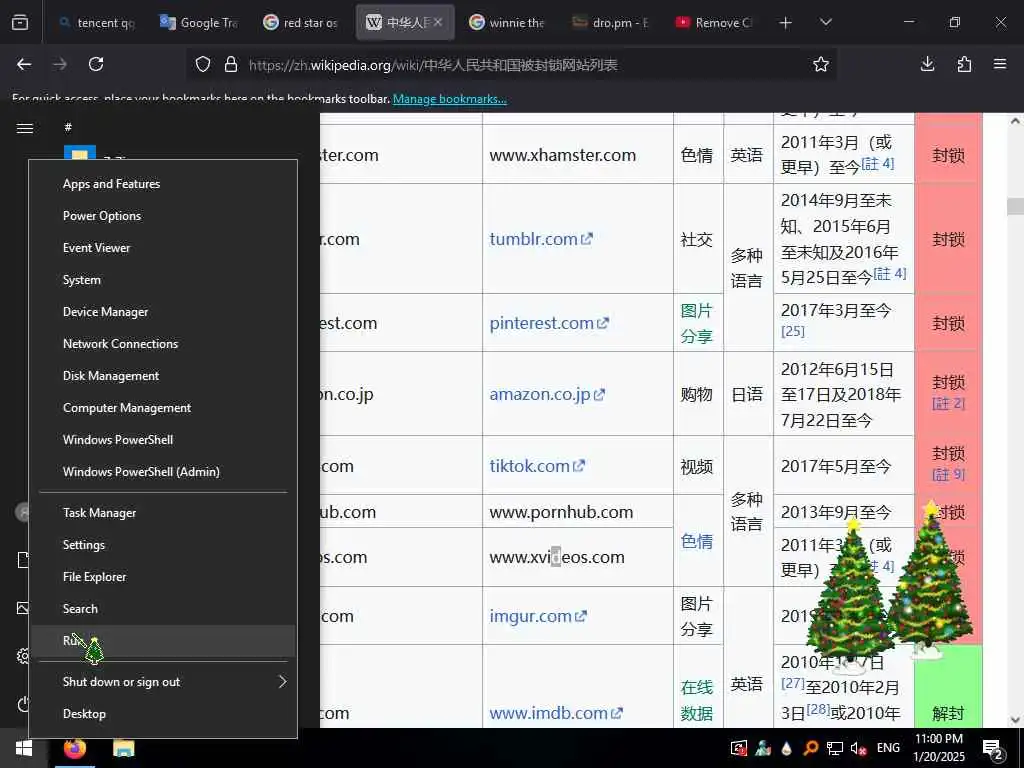Open the www.imdb.com link

coord(556,713)
